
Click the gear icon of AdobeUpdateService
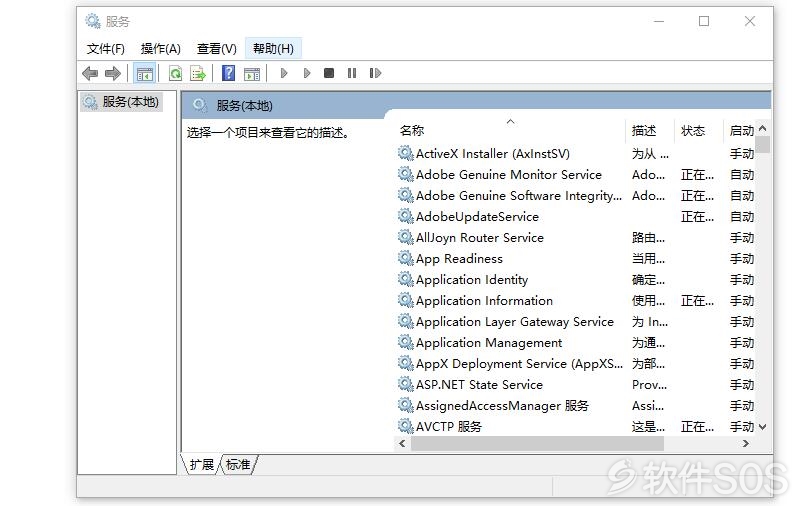pos(406,216)
